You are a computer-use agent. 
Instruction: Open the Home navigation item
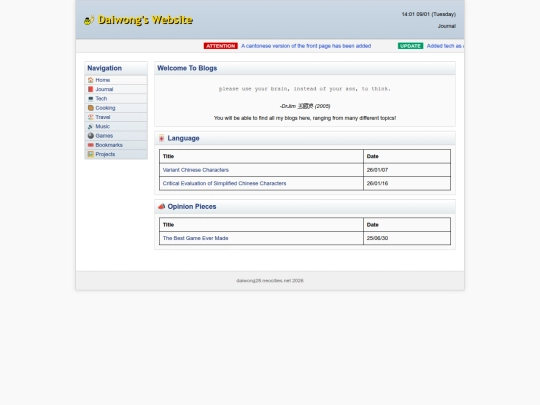tap(116, 80)
